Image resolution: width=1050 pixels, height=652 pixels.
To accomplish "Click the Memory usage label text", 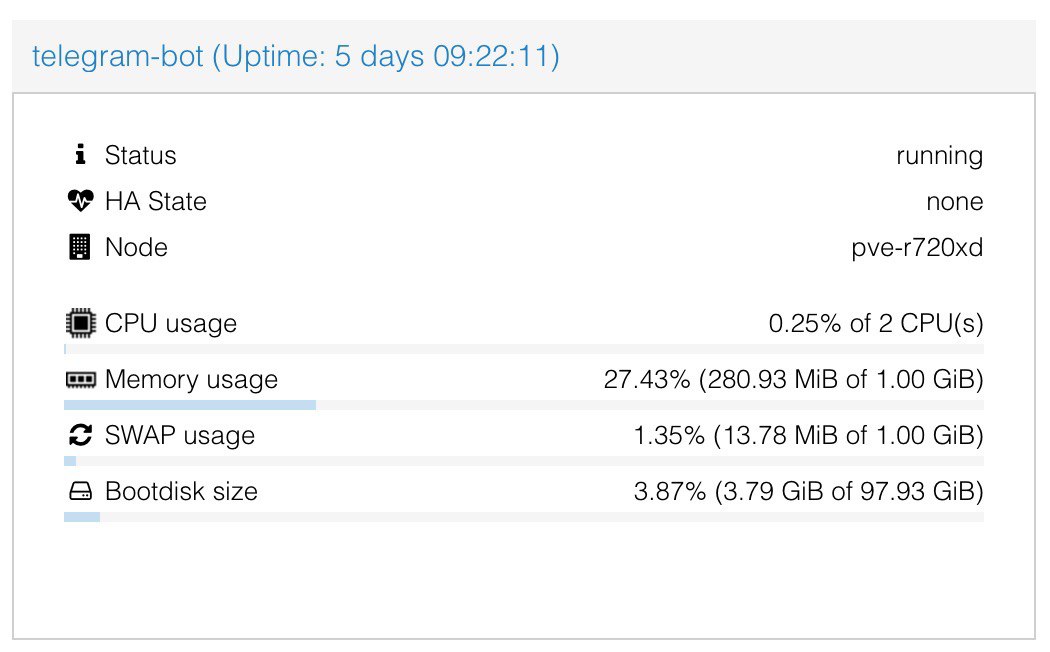I will pos(192,380).
